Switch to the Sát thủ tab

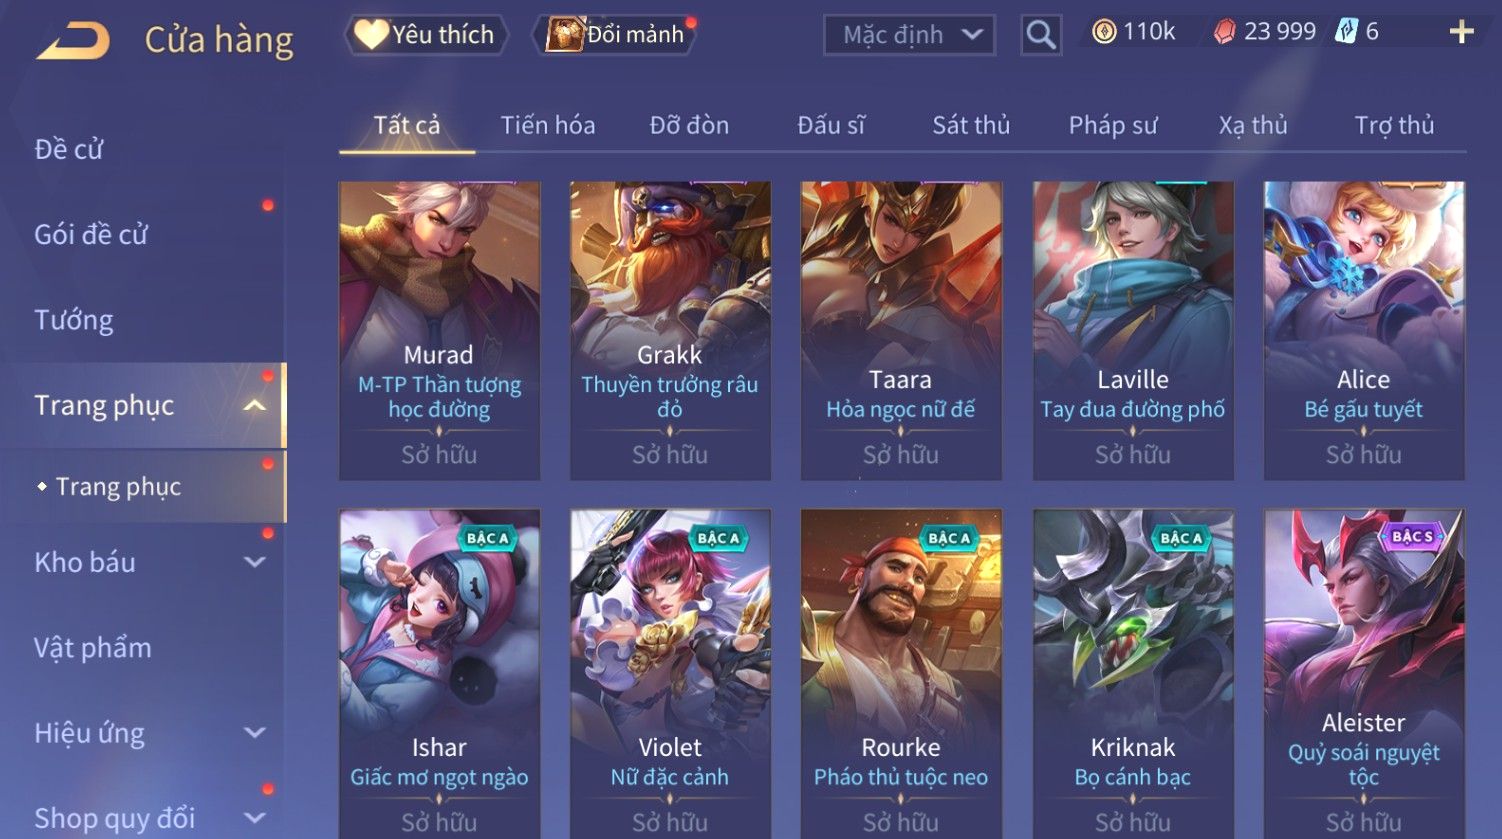pyautogui.click(x=971, y=125)
